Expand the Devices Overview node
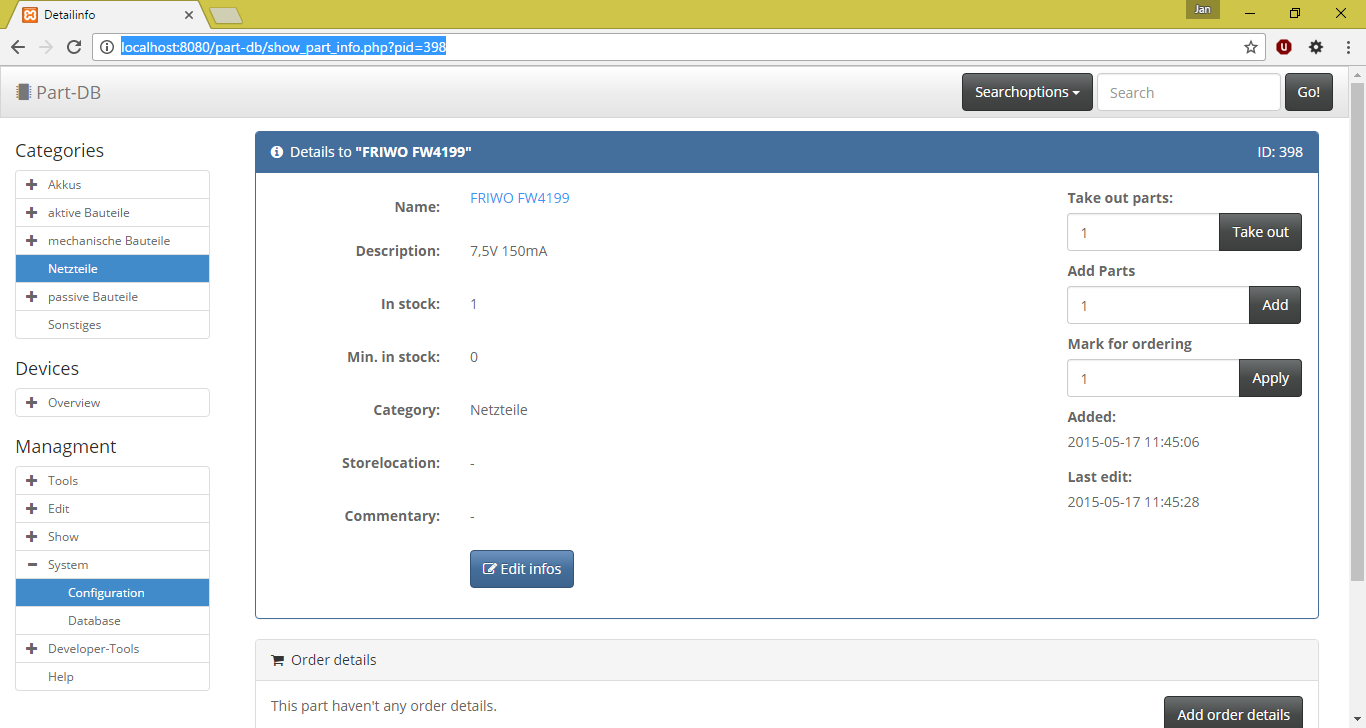1366x728 pixels. [32, 403]
